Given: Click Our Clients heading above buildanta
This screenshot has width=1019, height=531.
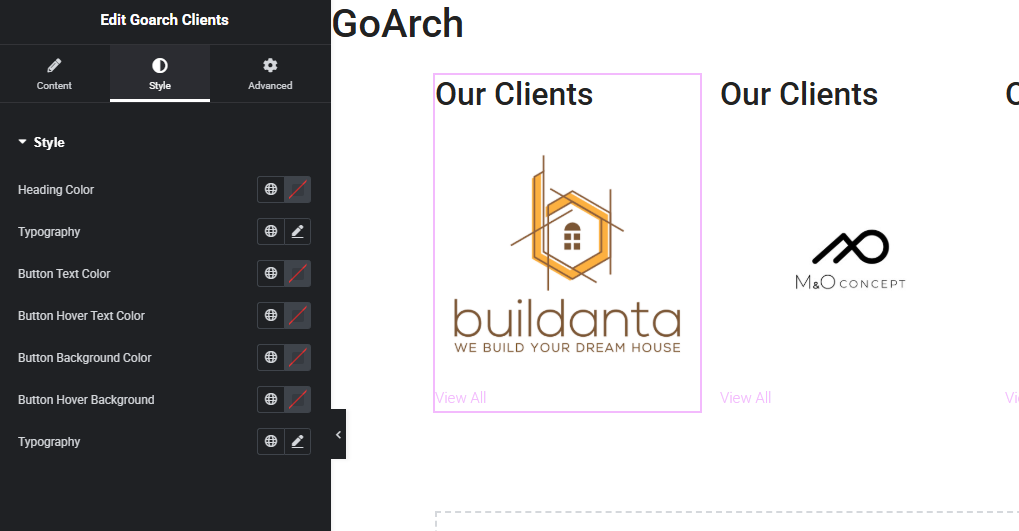Looking at the screenshot, I should pos(514,94).
